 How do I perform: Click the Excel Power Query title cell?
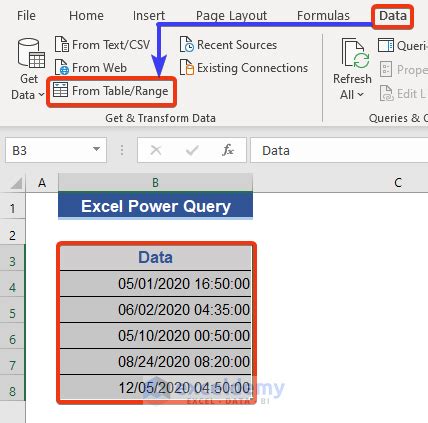[x=155, y=206]
